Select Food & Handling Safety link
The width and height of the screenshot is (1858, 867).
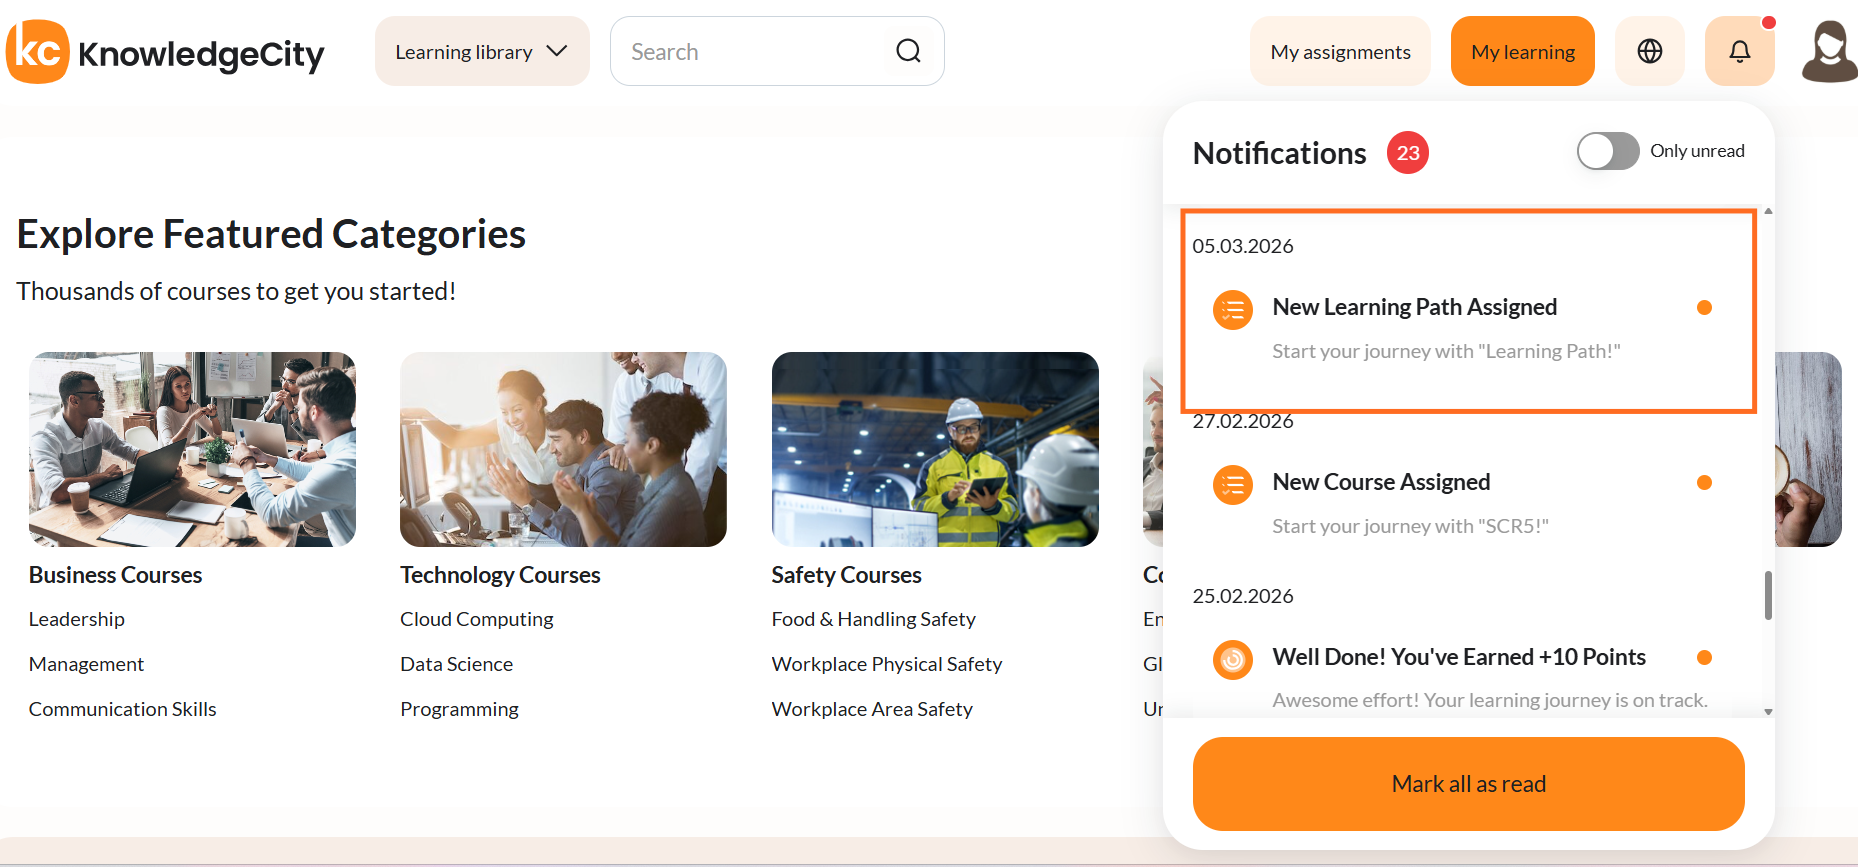pos(873,619)
